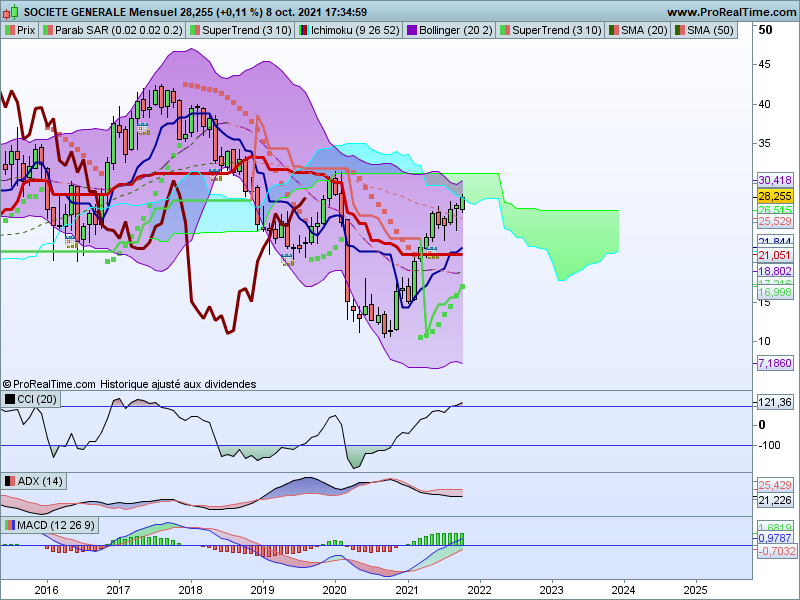800x600 pixels.
Task: Click the 2017 label on time axis
Action: click(118, 590)
